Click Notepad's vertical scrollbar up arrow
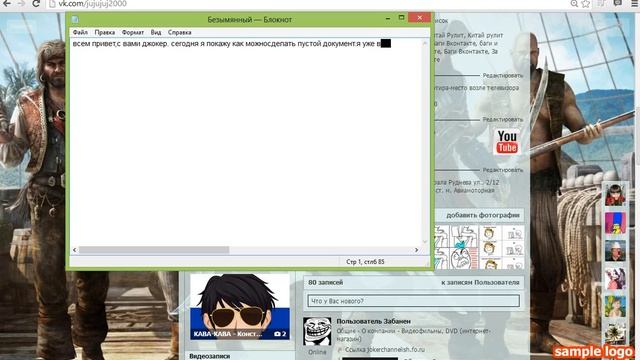Viewport: 640px width, 360px height. [425, 42]
